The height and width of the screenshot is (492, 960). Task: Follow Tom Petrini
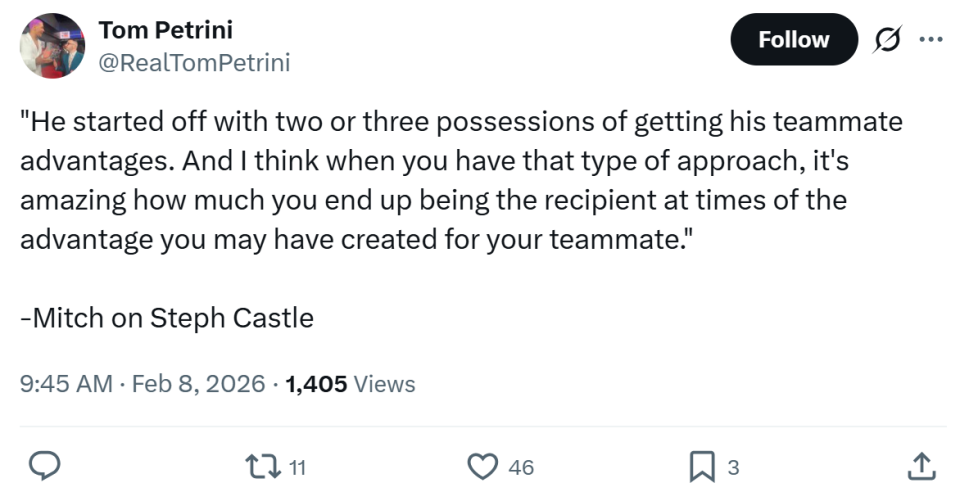pyautogui.click(x=793, y=40)
